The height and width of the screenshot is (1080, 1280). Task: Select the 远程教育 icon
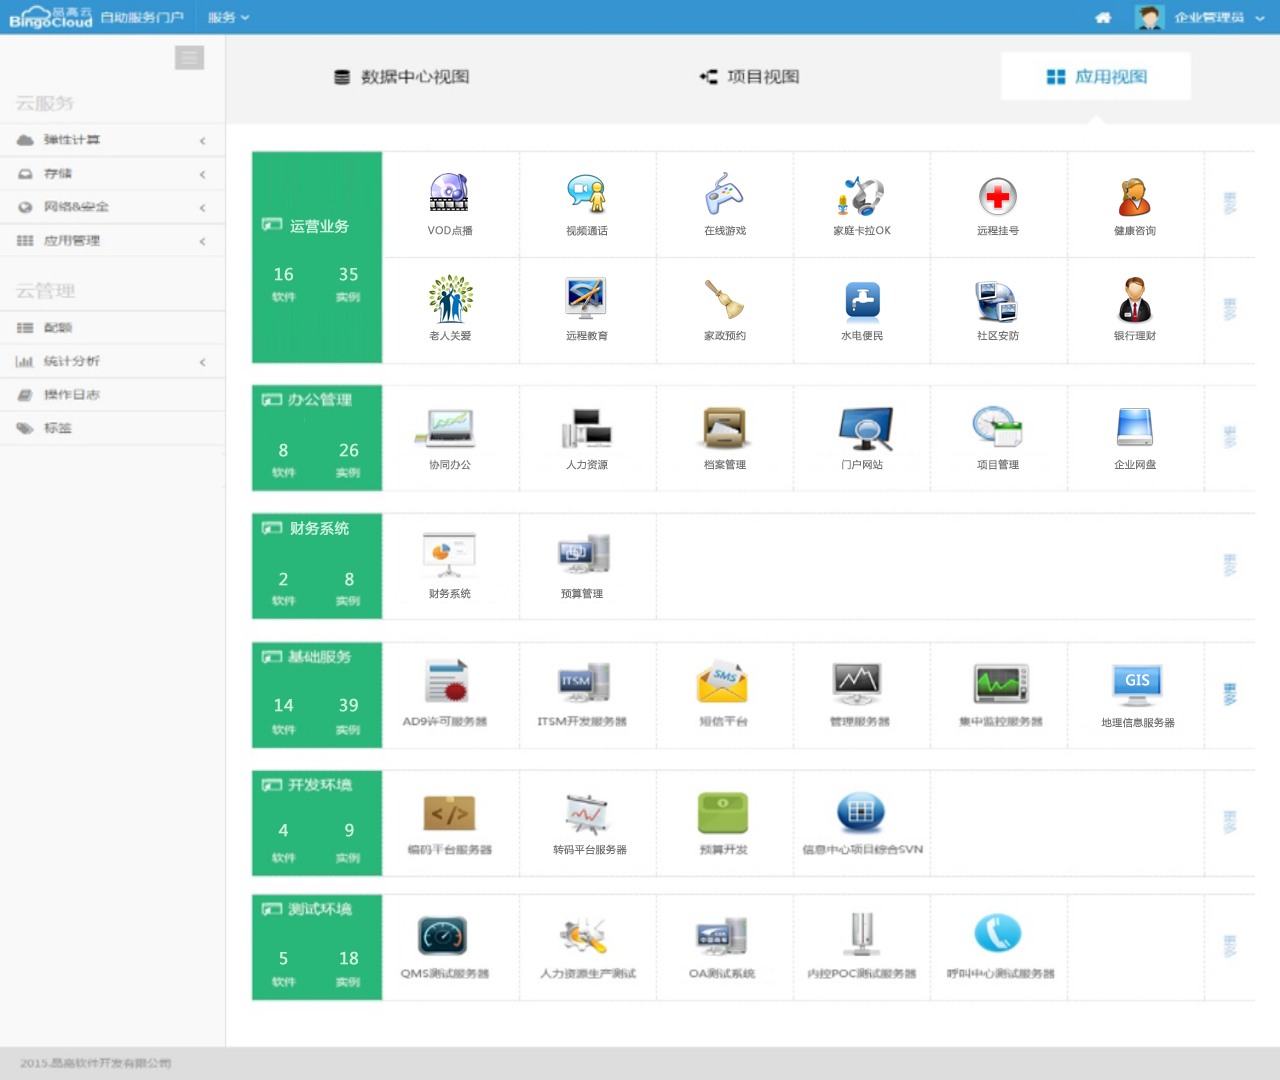pyautogui.click(x=586, y=298)
